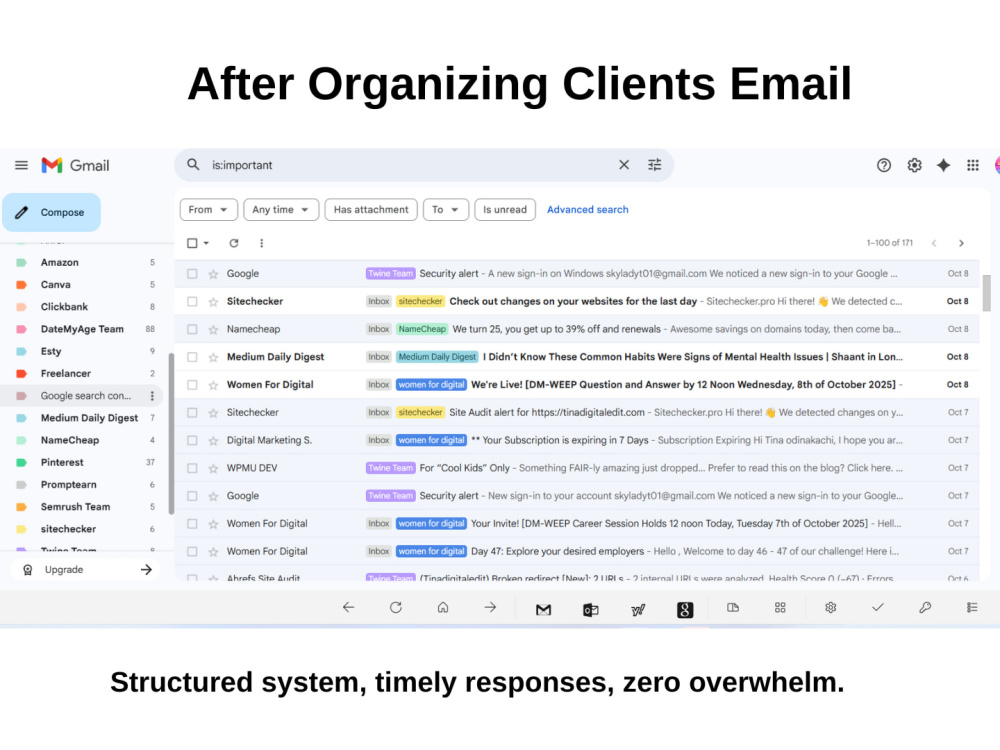
Task: Check the Google Security alert Oct 8 email
Action: (192, 274)
